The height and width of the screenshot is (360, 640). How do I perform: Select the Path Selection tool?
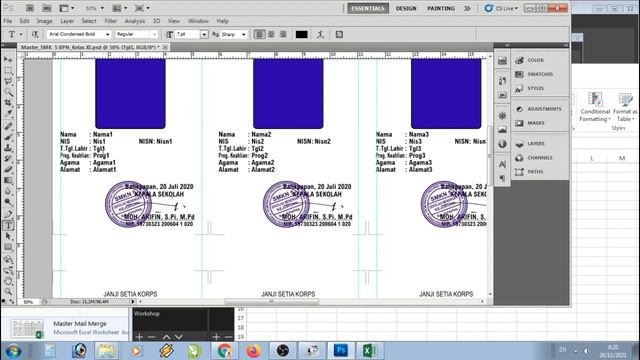pos(8,236)
